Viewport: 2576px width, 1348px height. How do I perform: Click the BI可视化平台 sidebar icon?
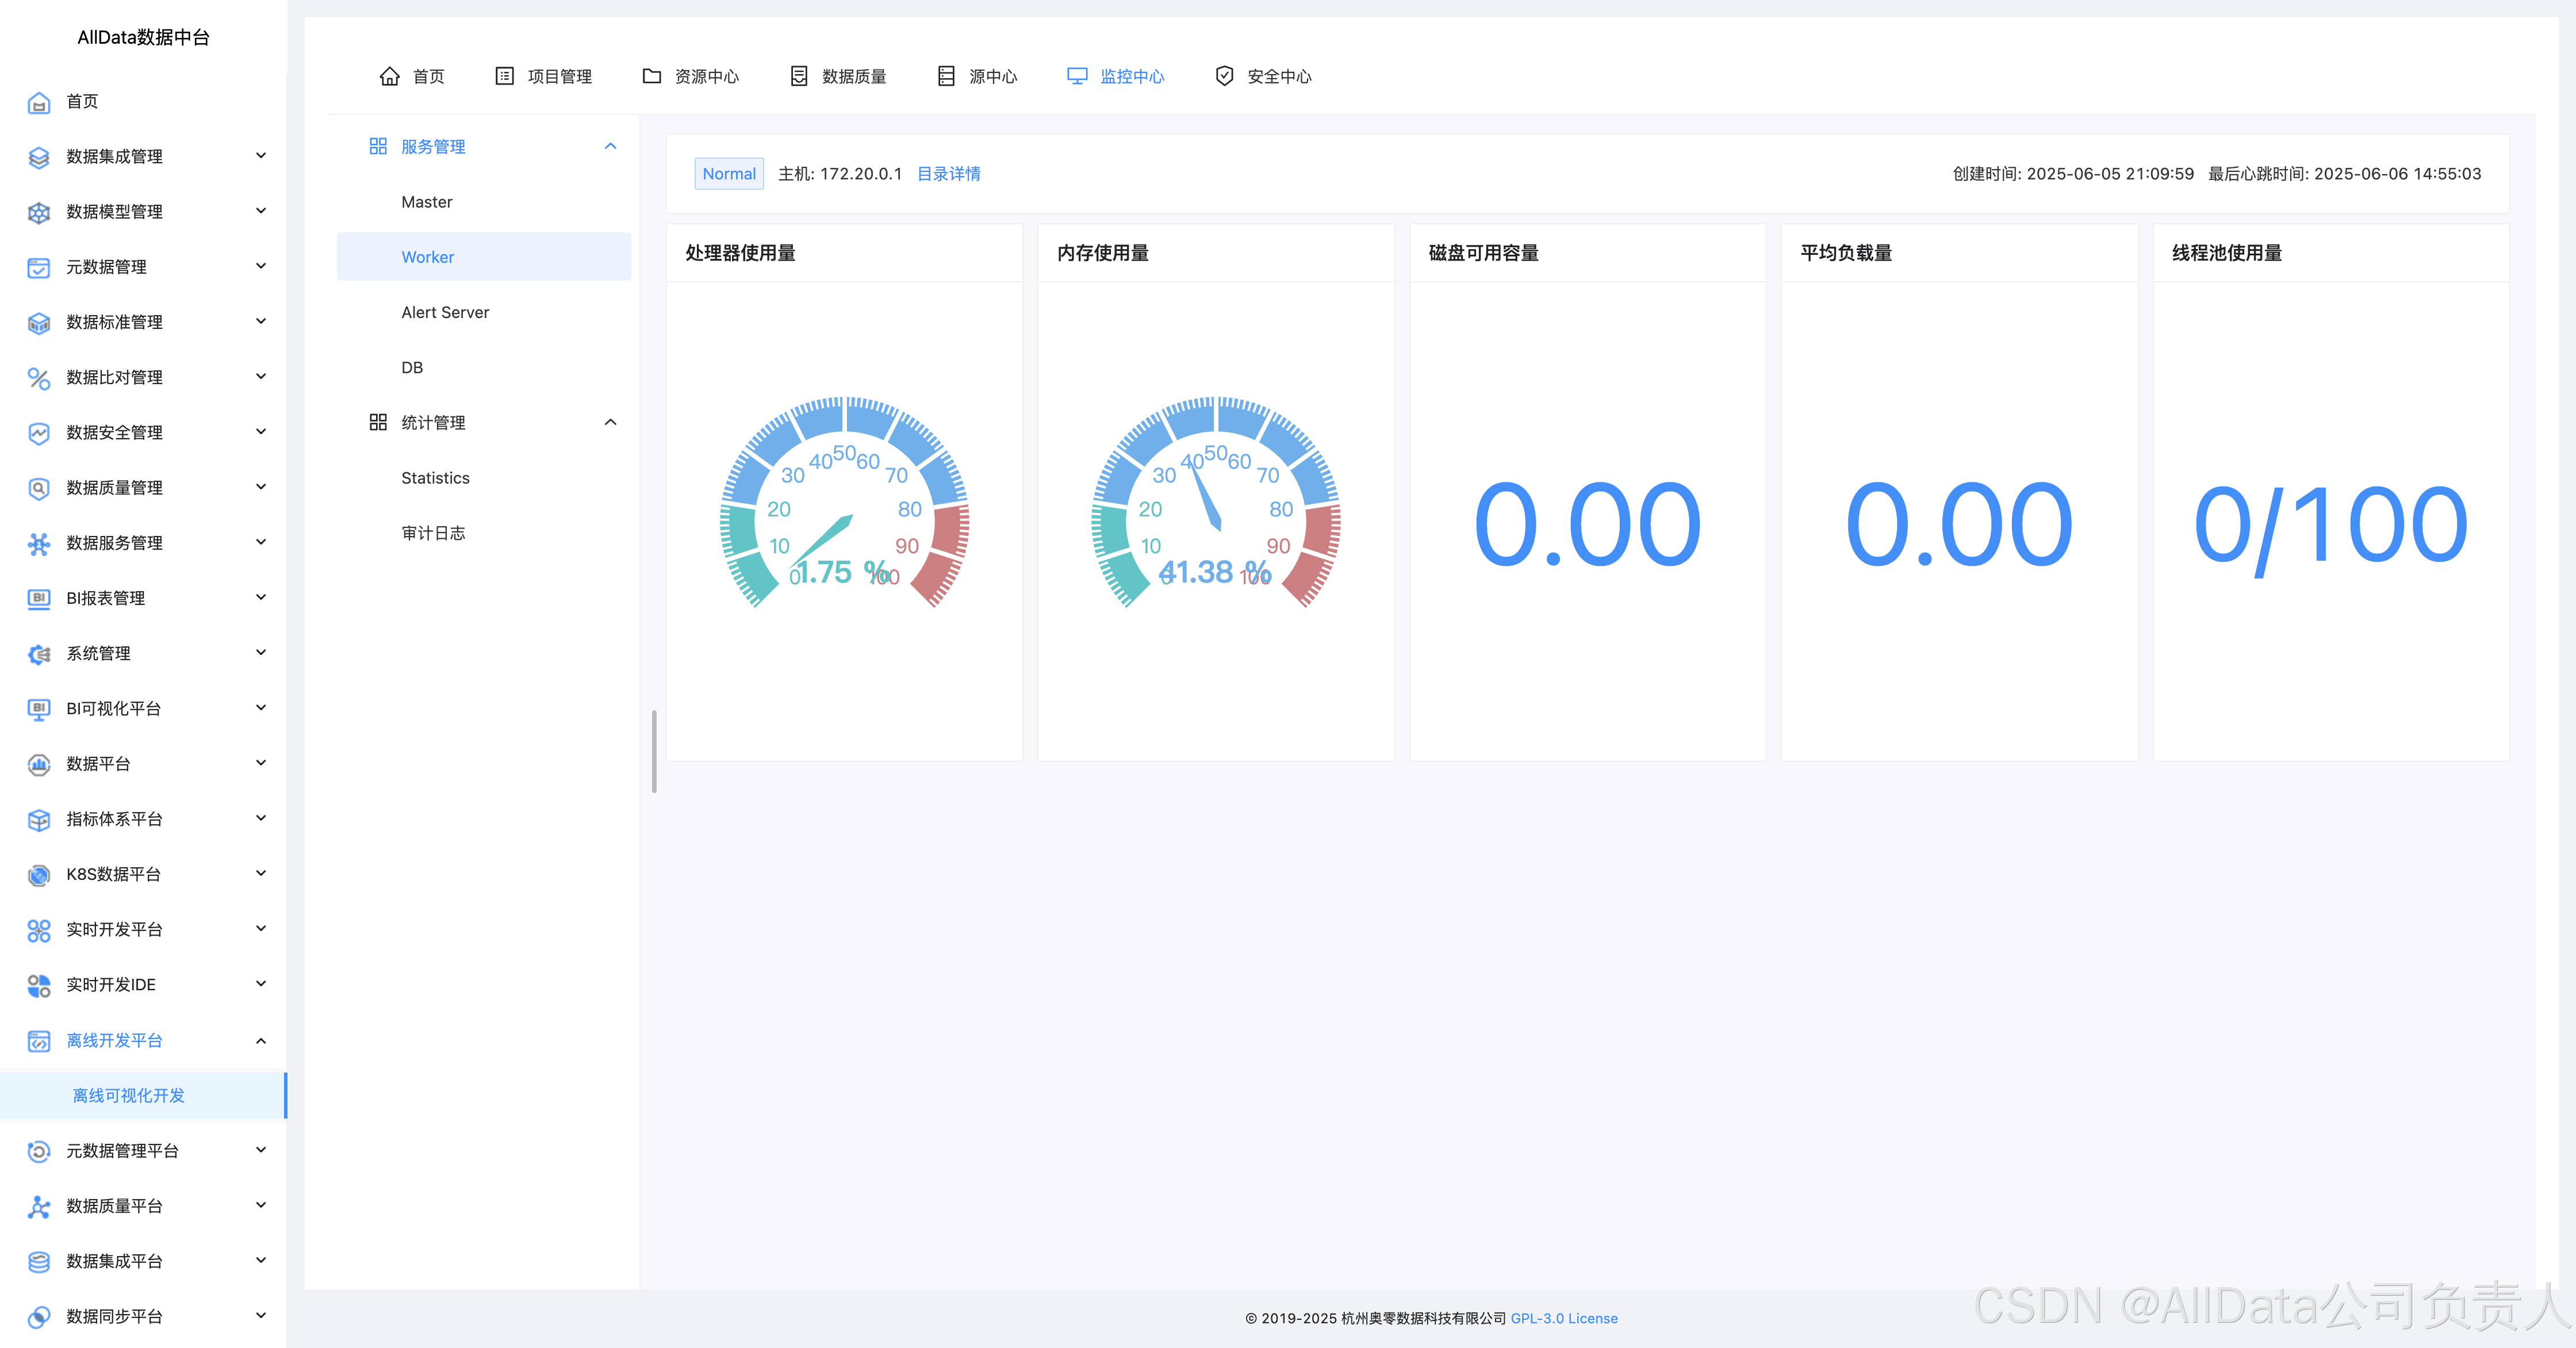38,709
